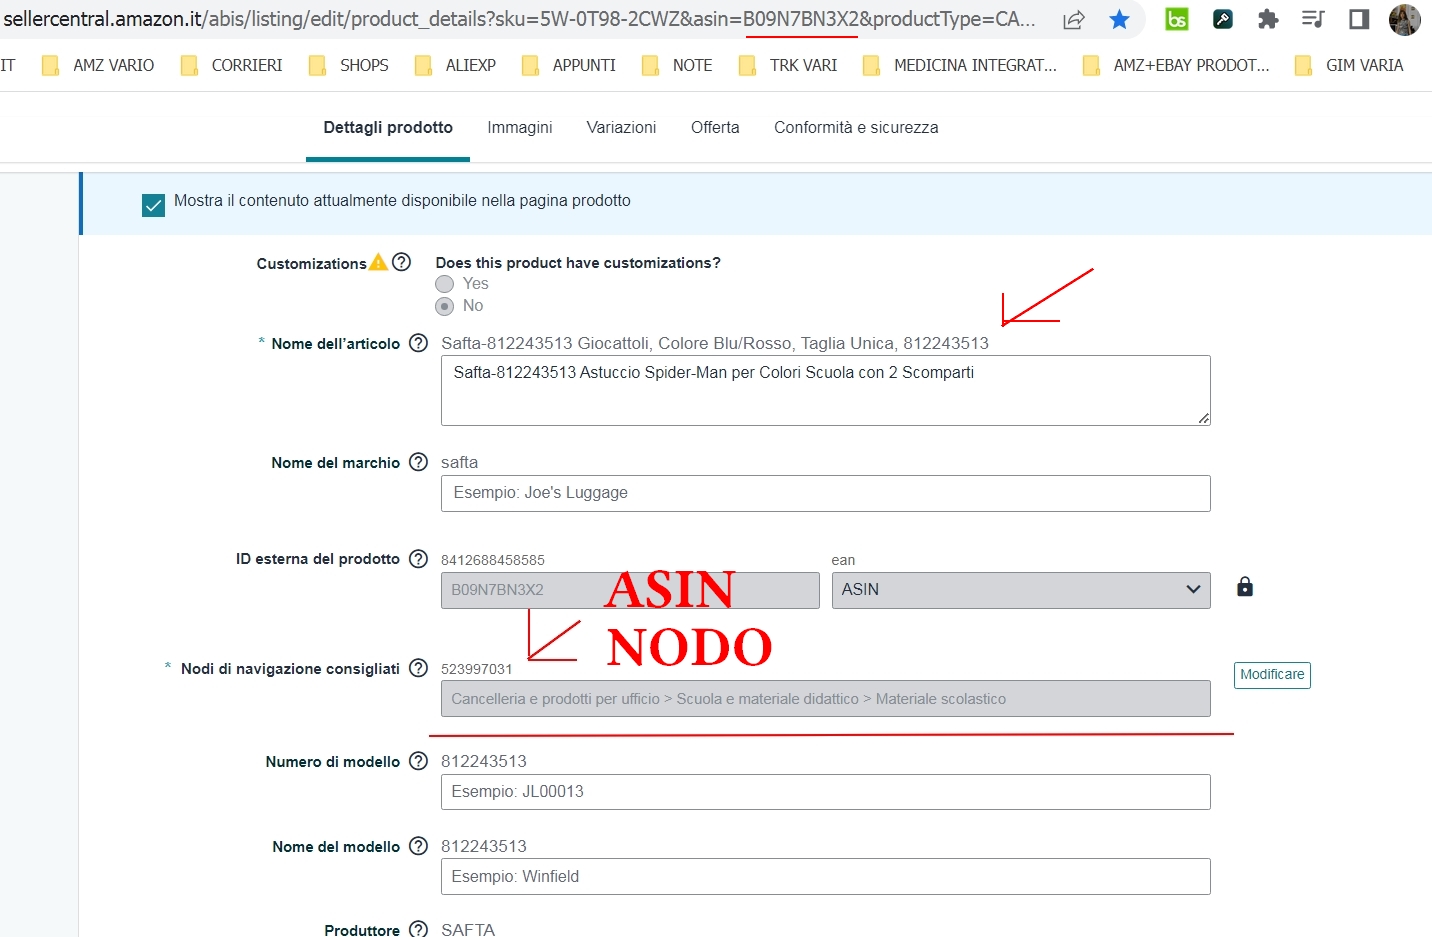Click the share page icon in address bar
This screenshot has width=1432, height=937.
click(x=1074, y=20)
